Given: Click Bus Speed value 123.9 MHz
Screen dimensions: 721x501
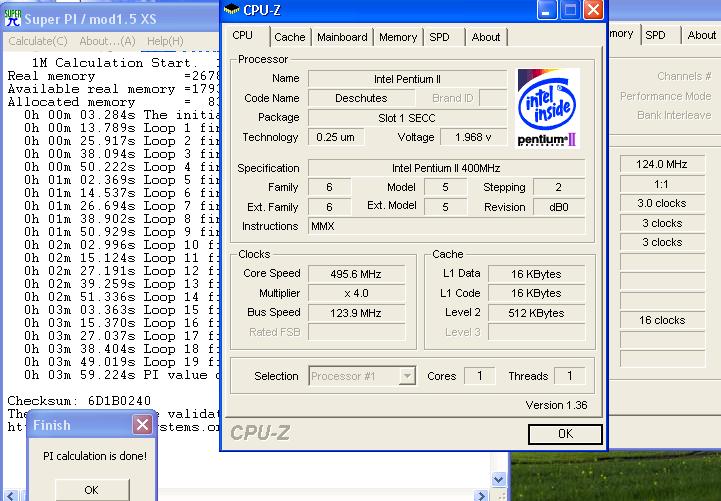Looking at the screenshot, I should pyautogui.click(x=356, y=313).
